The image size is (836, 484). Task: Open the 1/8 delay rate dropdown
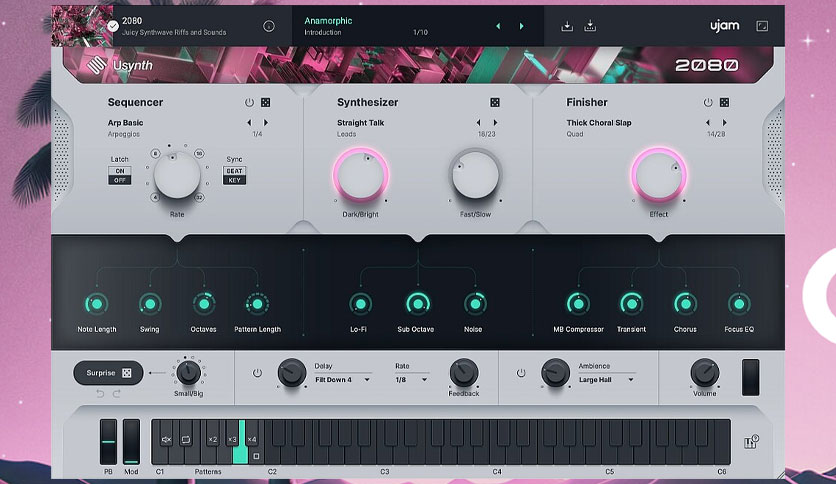411,380
